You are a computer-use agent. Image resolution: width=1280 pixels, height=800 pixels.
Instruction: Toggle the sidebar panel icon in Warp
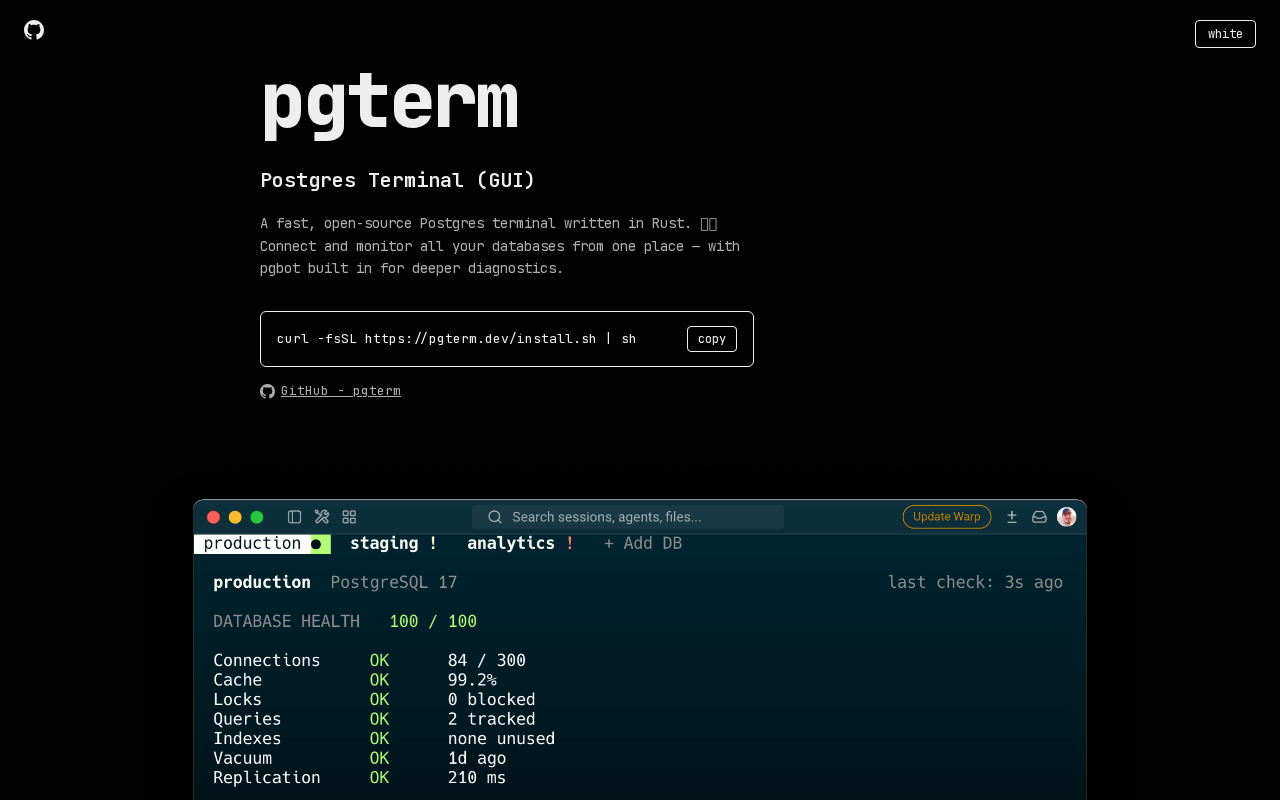coord(294,517)
